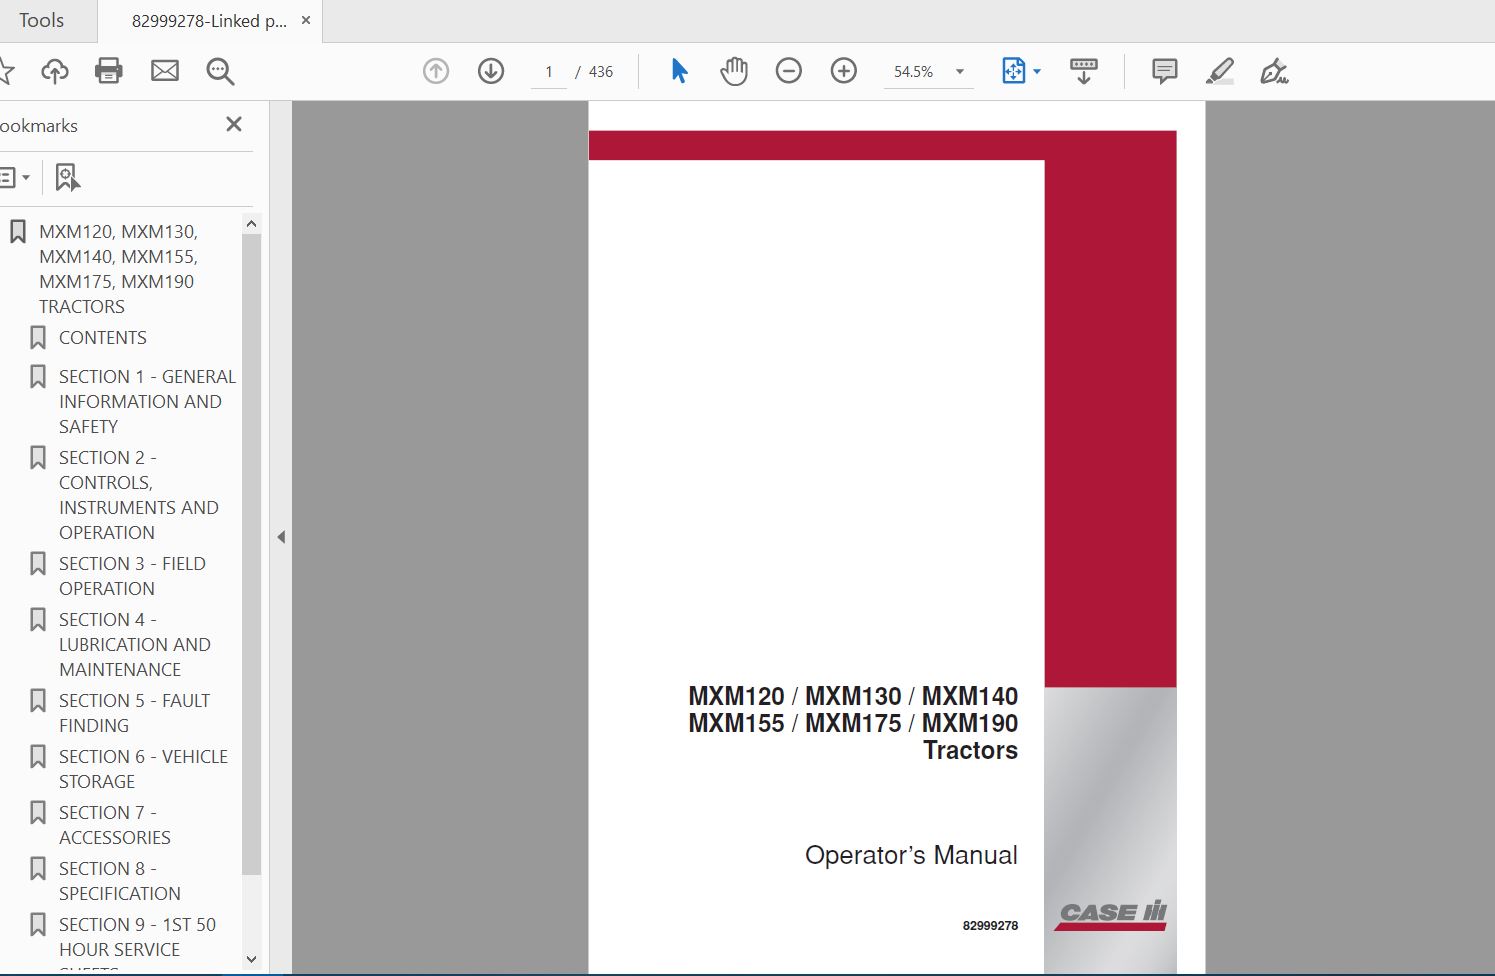Click the 82999278 part number on cover

990,926
